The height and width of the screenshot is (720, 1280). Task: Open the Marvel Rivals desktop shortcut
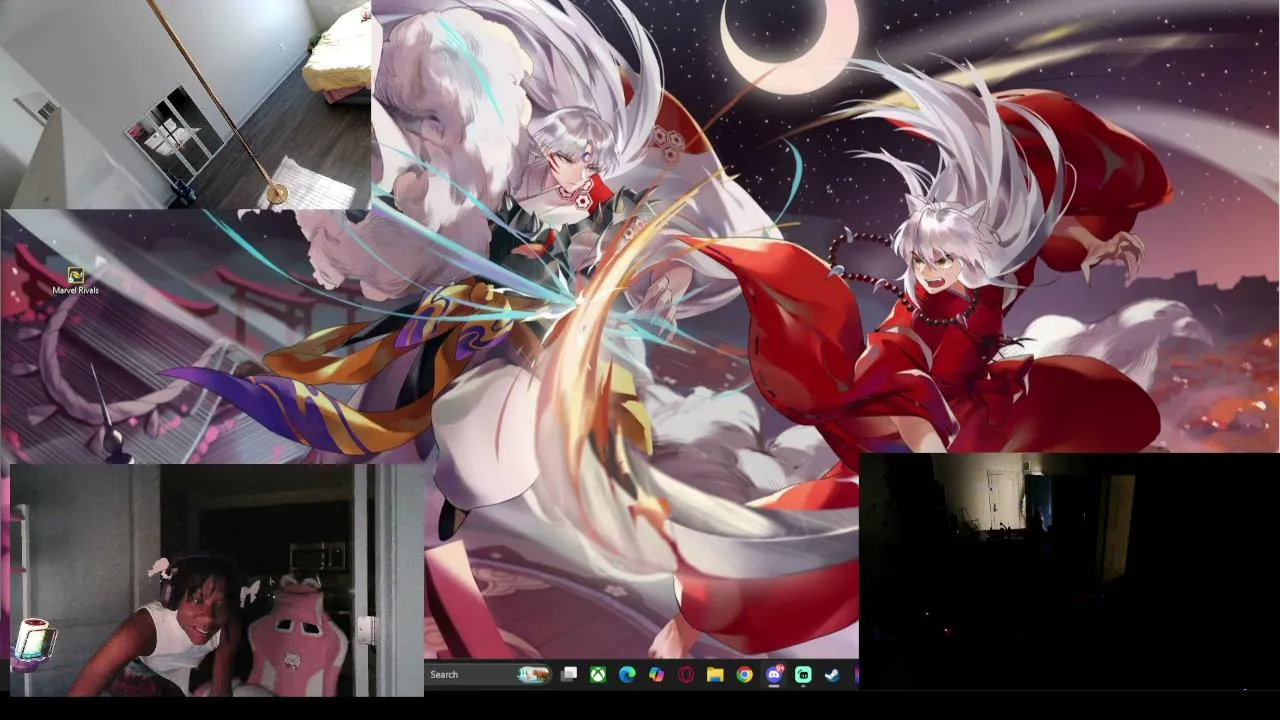click(x=75, y=281)
